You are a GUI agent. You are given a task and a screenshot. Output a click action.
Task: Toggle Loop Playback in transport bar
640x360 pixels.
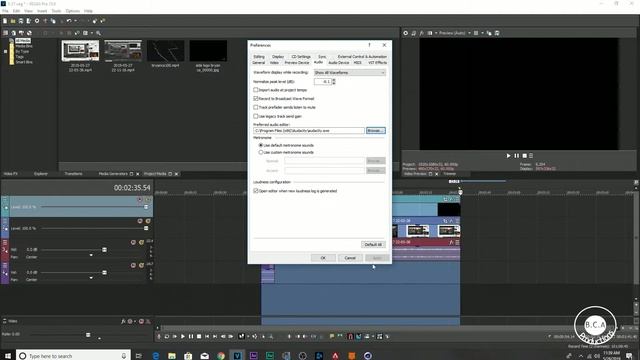(167, 336)
